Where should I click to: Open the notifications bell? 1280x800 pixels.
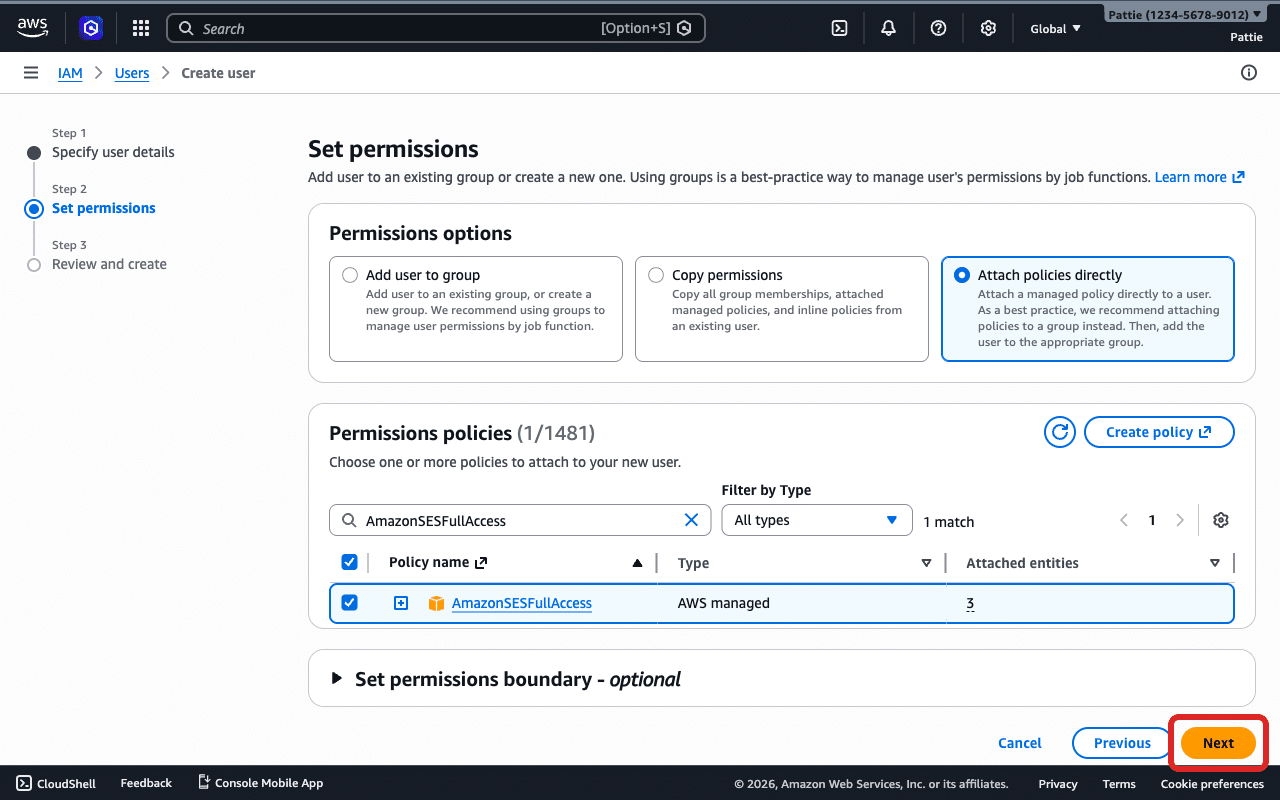[x=888, y=28]
